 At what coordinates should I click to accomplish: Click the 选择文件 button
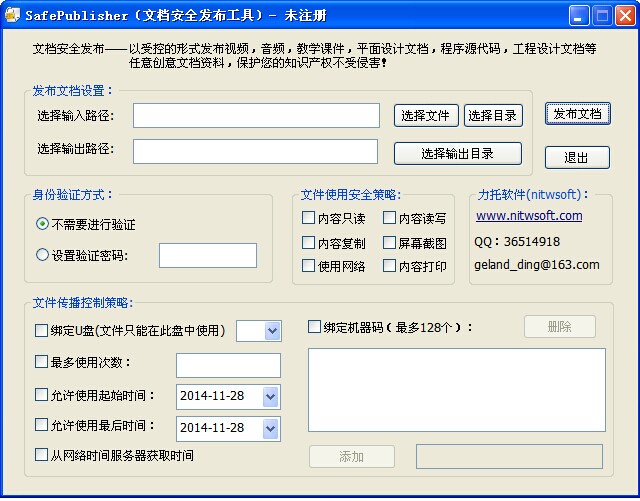tap(426, 116)
